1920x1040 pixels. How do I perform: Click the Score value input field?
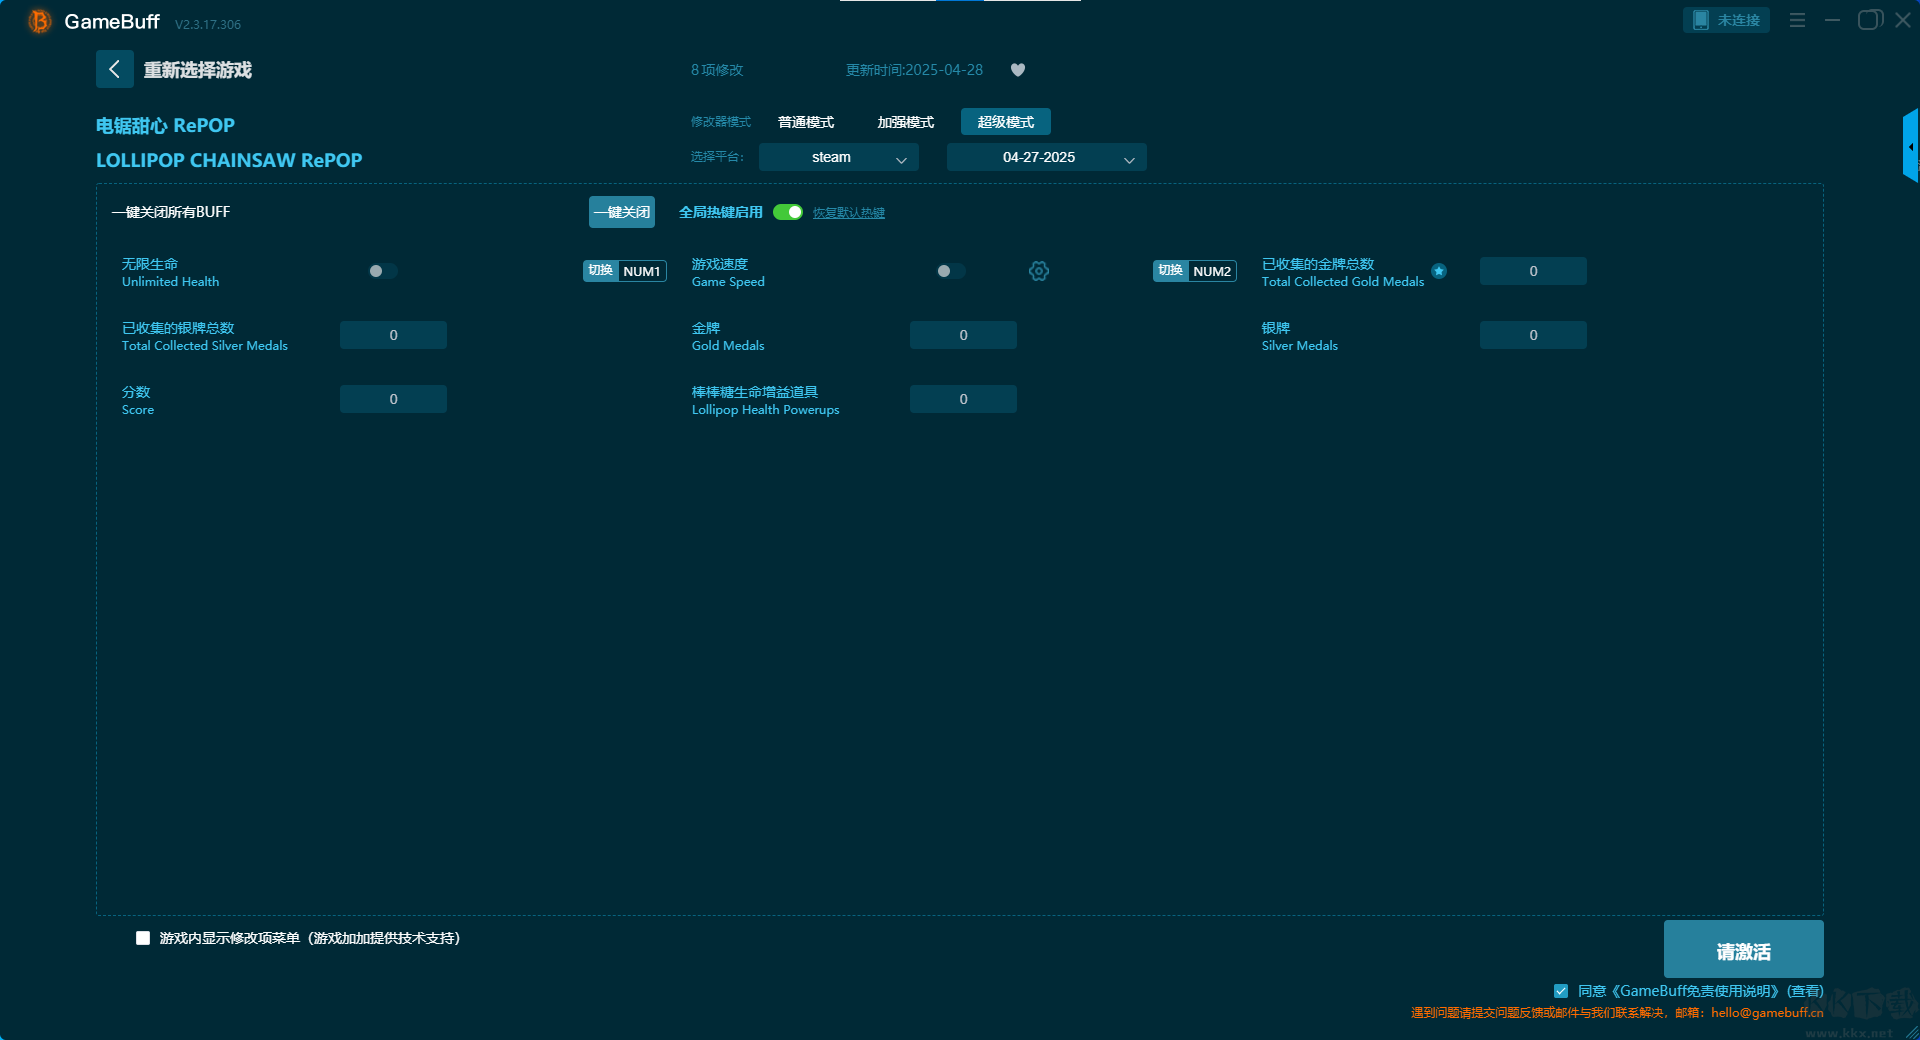(393, 399)
